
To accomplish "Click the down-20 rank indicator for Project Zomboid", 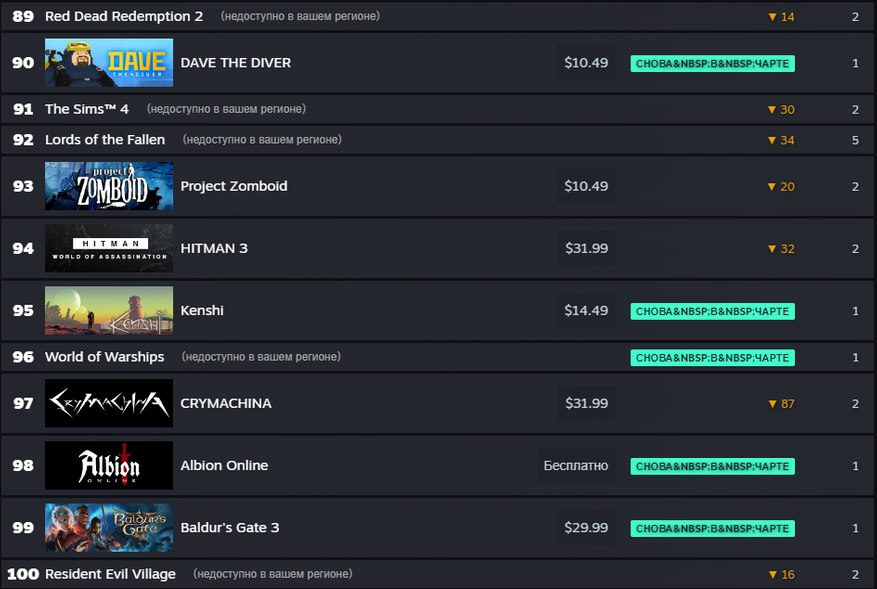I will 781,187.
